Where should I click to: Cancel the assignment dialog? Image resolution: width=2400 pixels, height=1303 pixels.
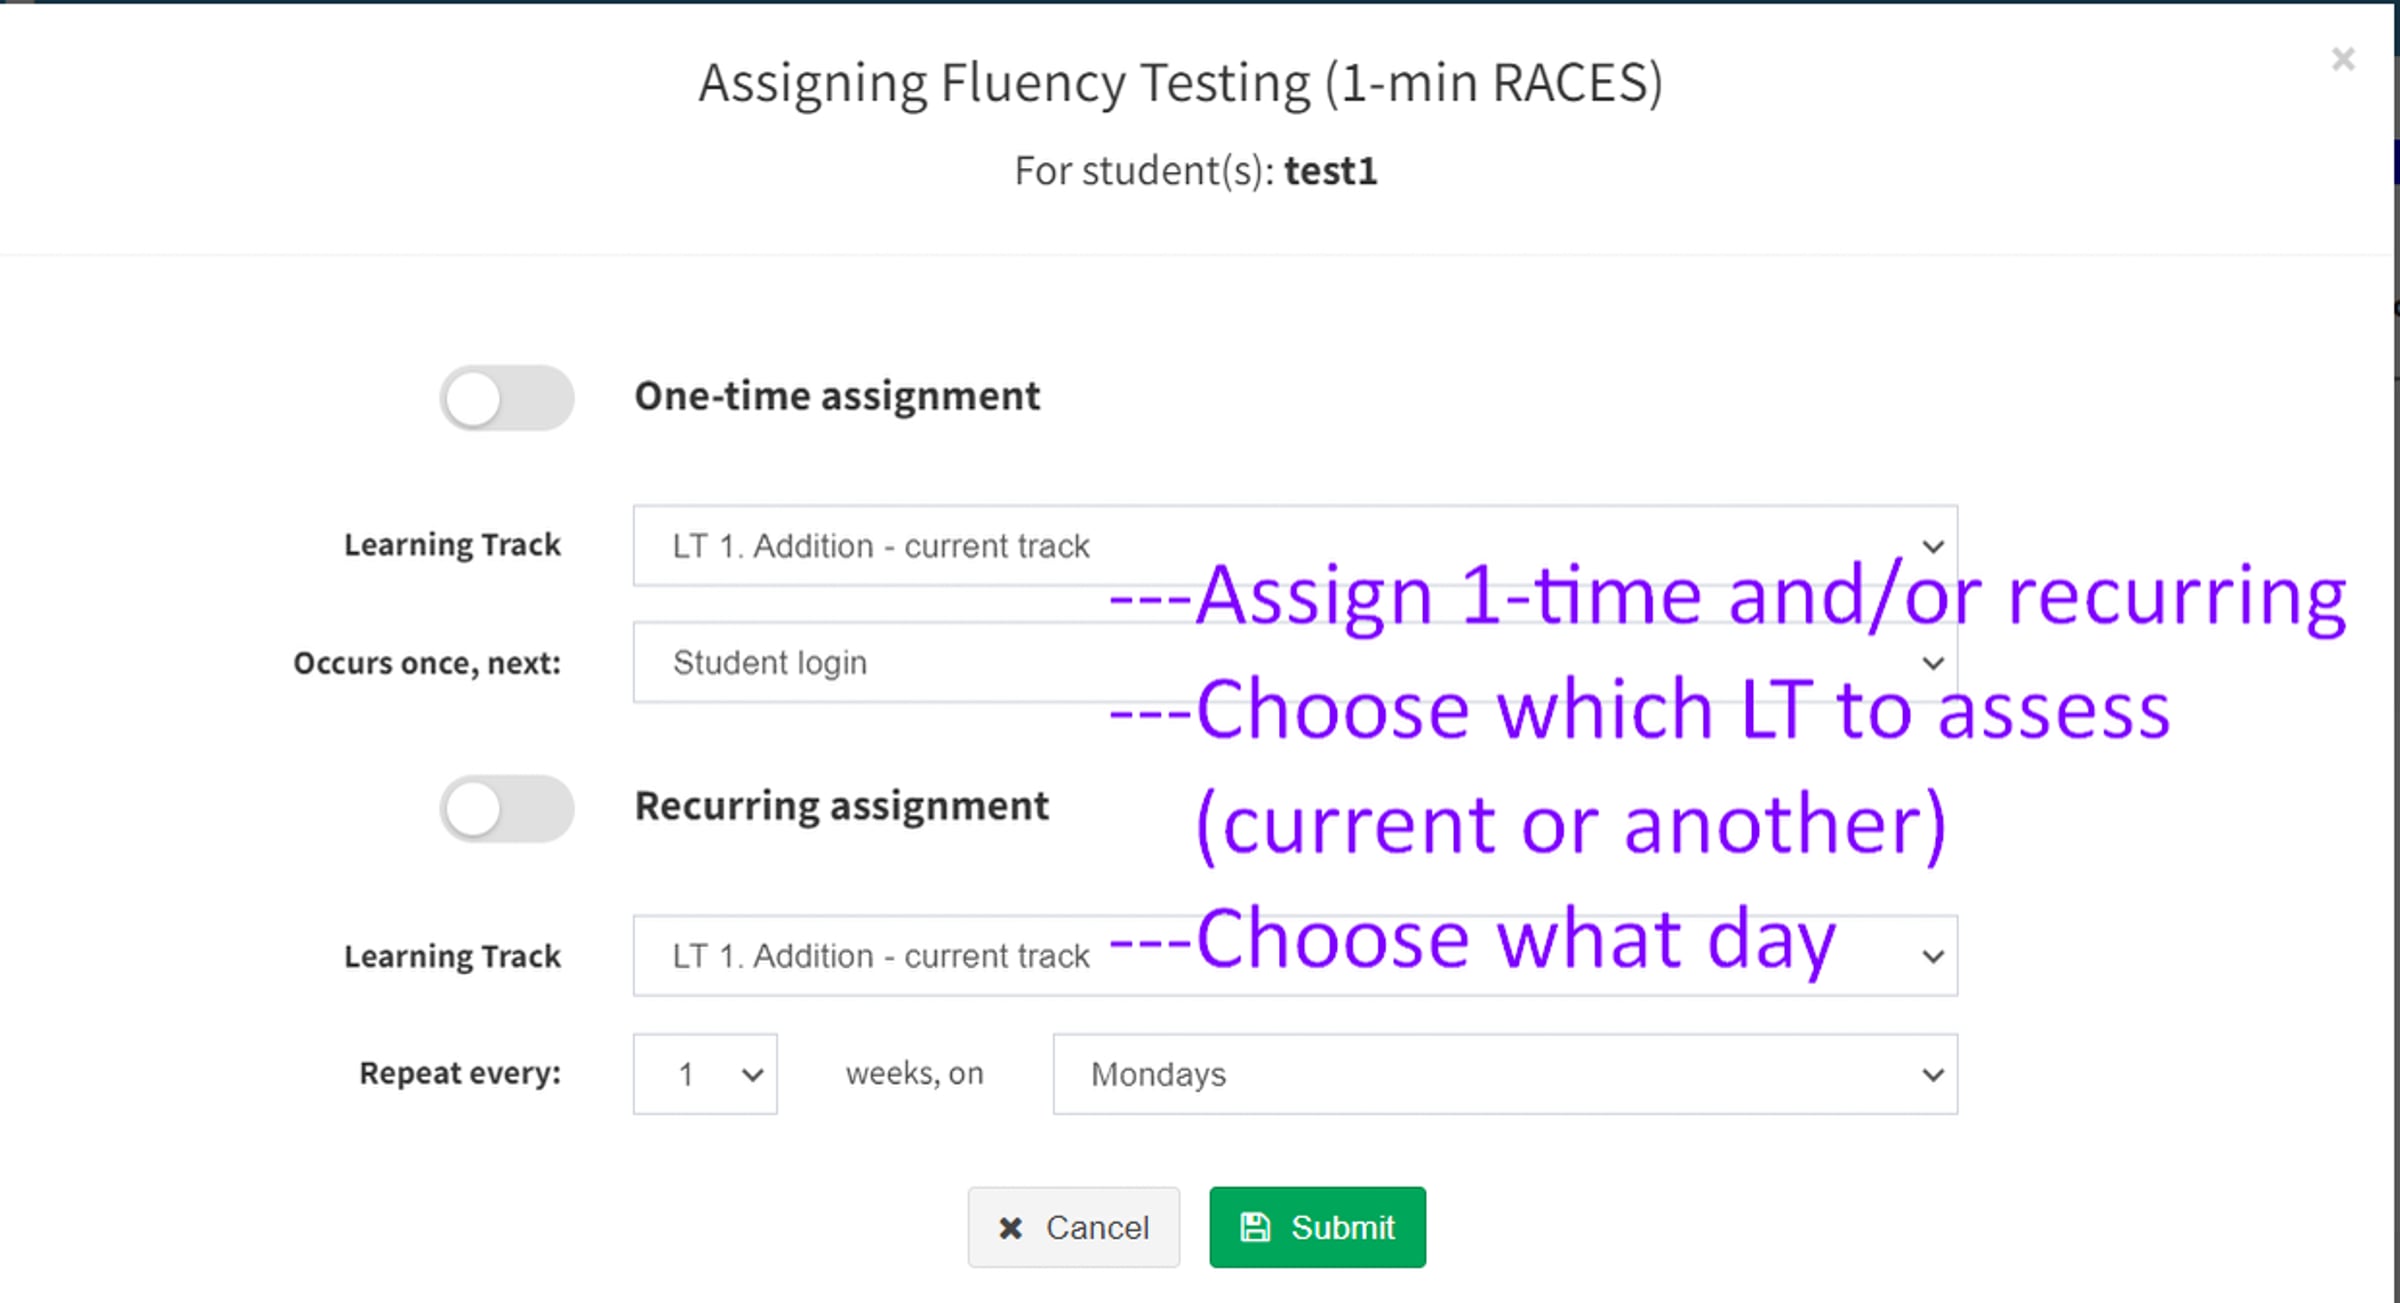(x=1073, y=1227)
